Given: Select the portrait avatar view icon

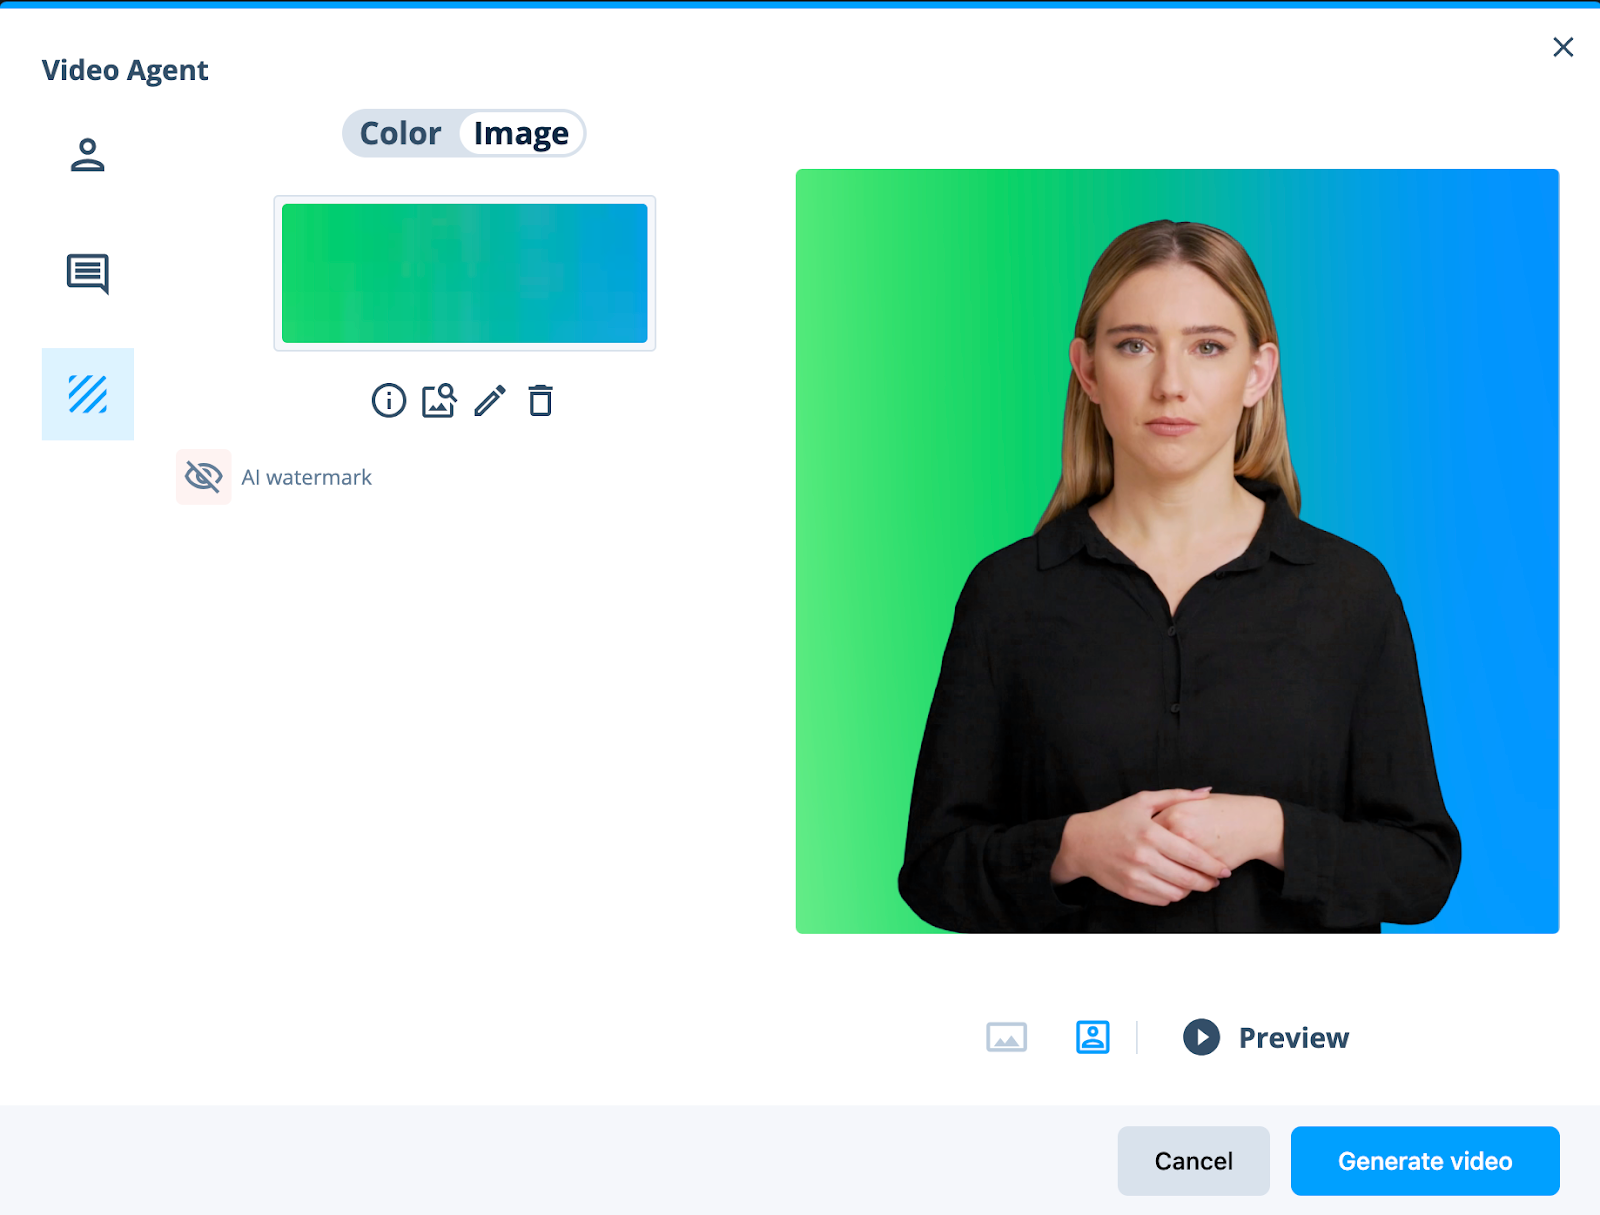Looking at the screenshot, I should click(1092, 1037).
